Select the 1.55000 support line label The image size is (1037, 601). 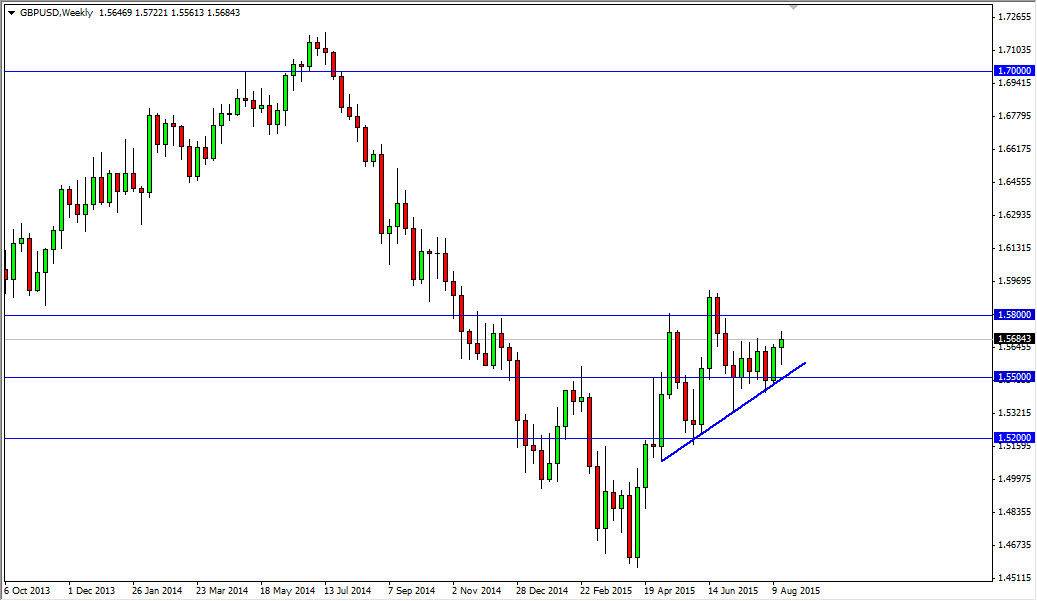click(x=1013, y=376)
